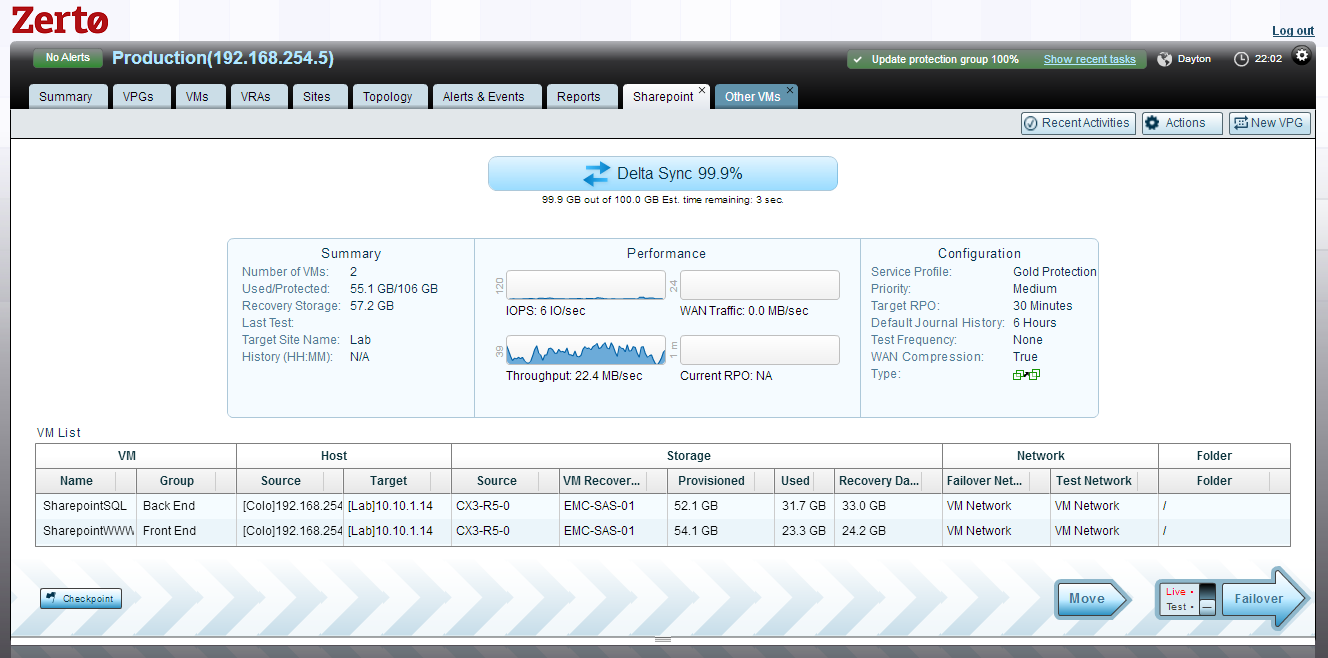Add a Checkpoint
The height and width of the screenshot is (658, 1328).
tap(81, 598)
